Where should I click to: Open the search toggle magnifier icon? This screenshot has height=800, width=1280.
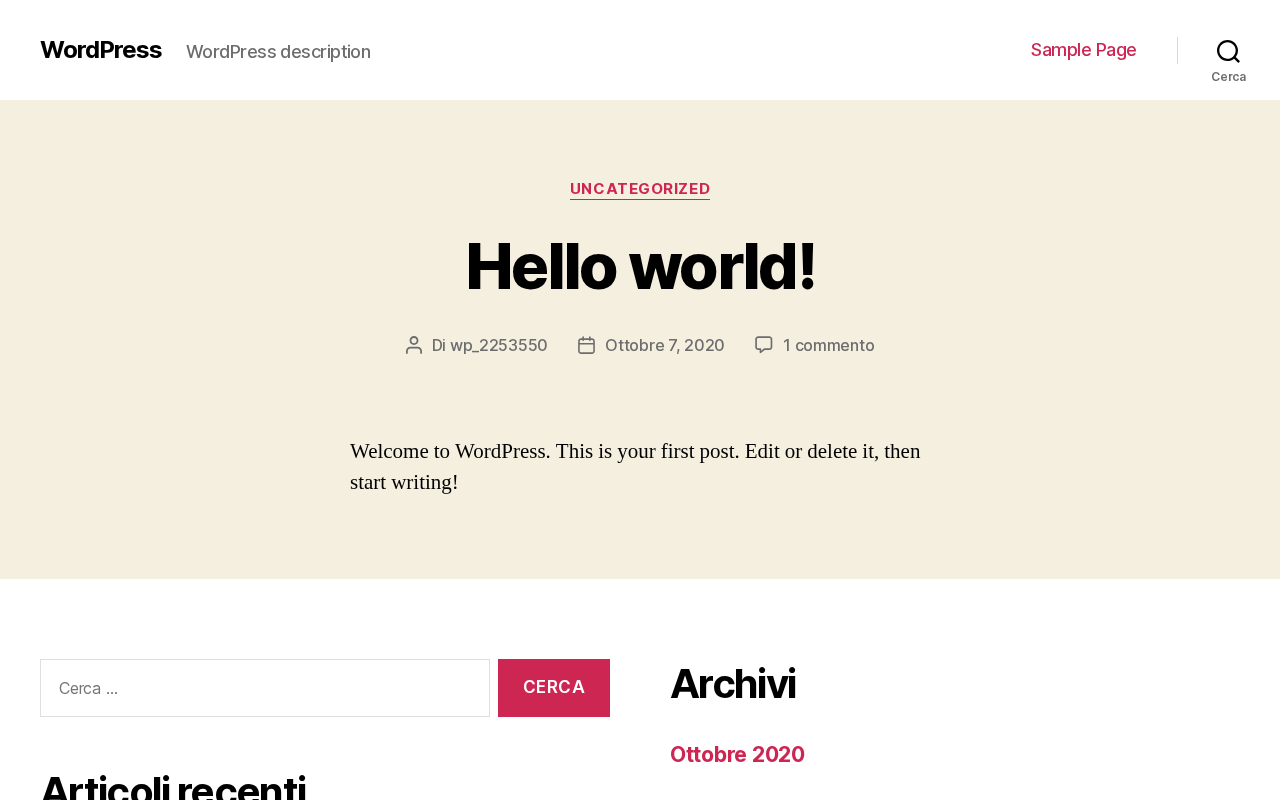(x=1228, y=51)
